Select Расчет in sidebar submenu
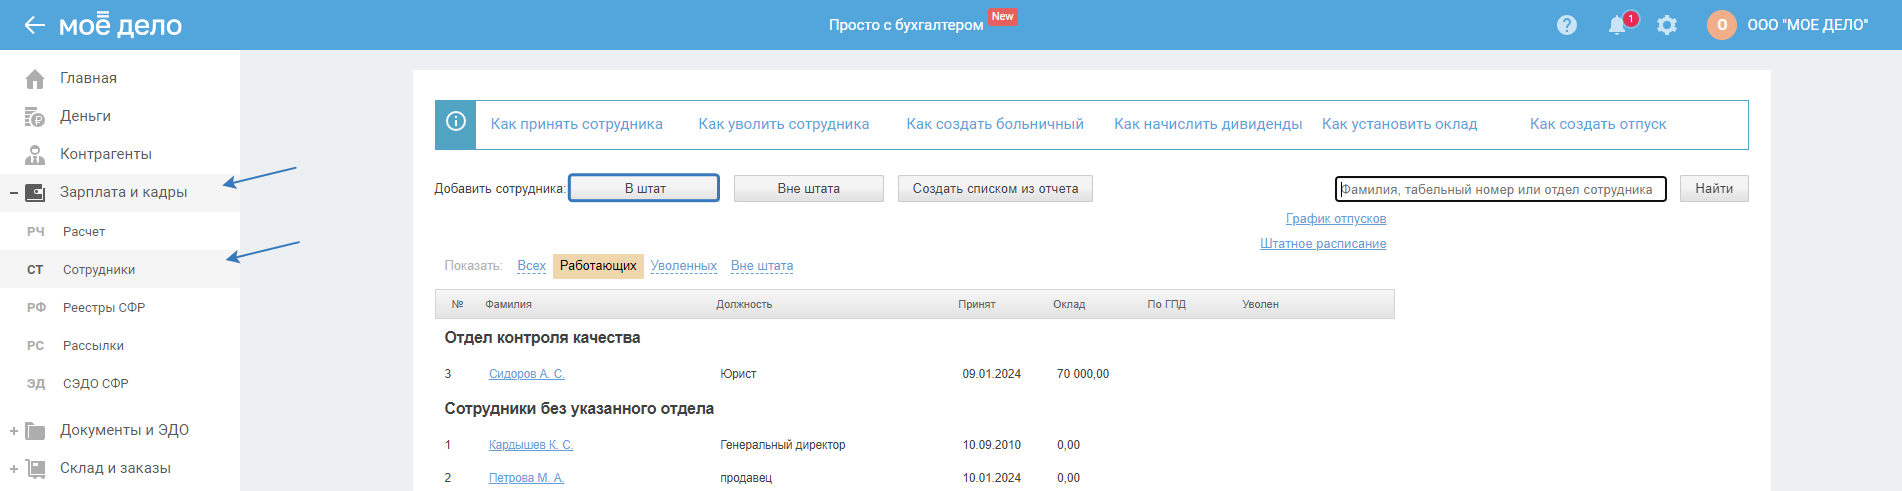Screen dimensions: 1902x491 (x=84, y=232)
